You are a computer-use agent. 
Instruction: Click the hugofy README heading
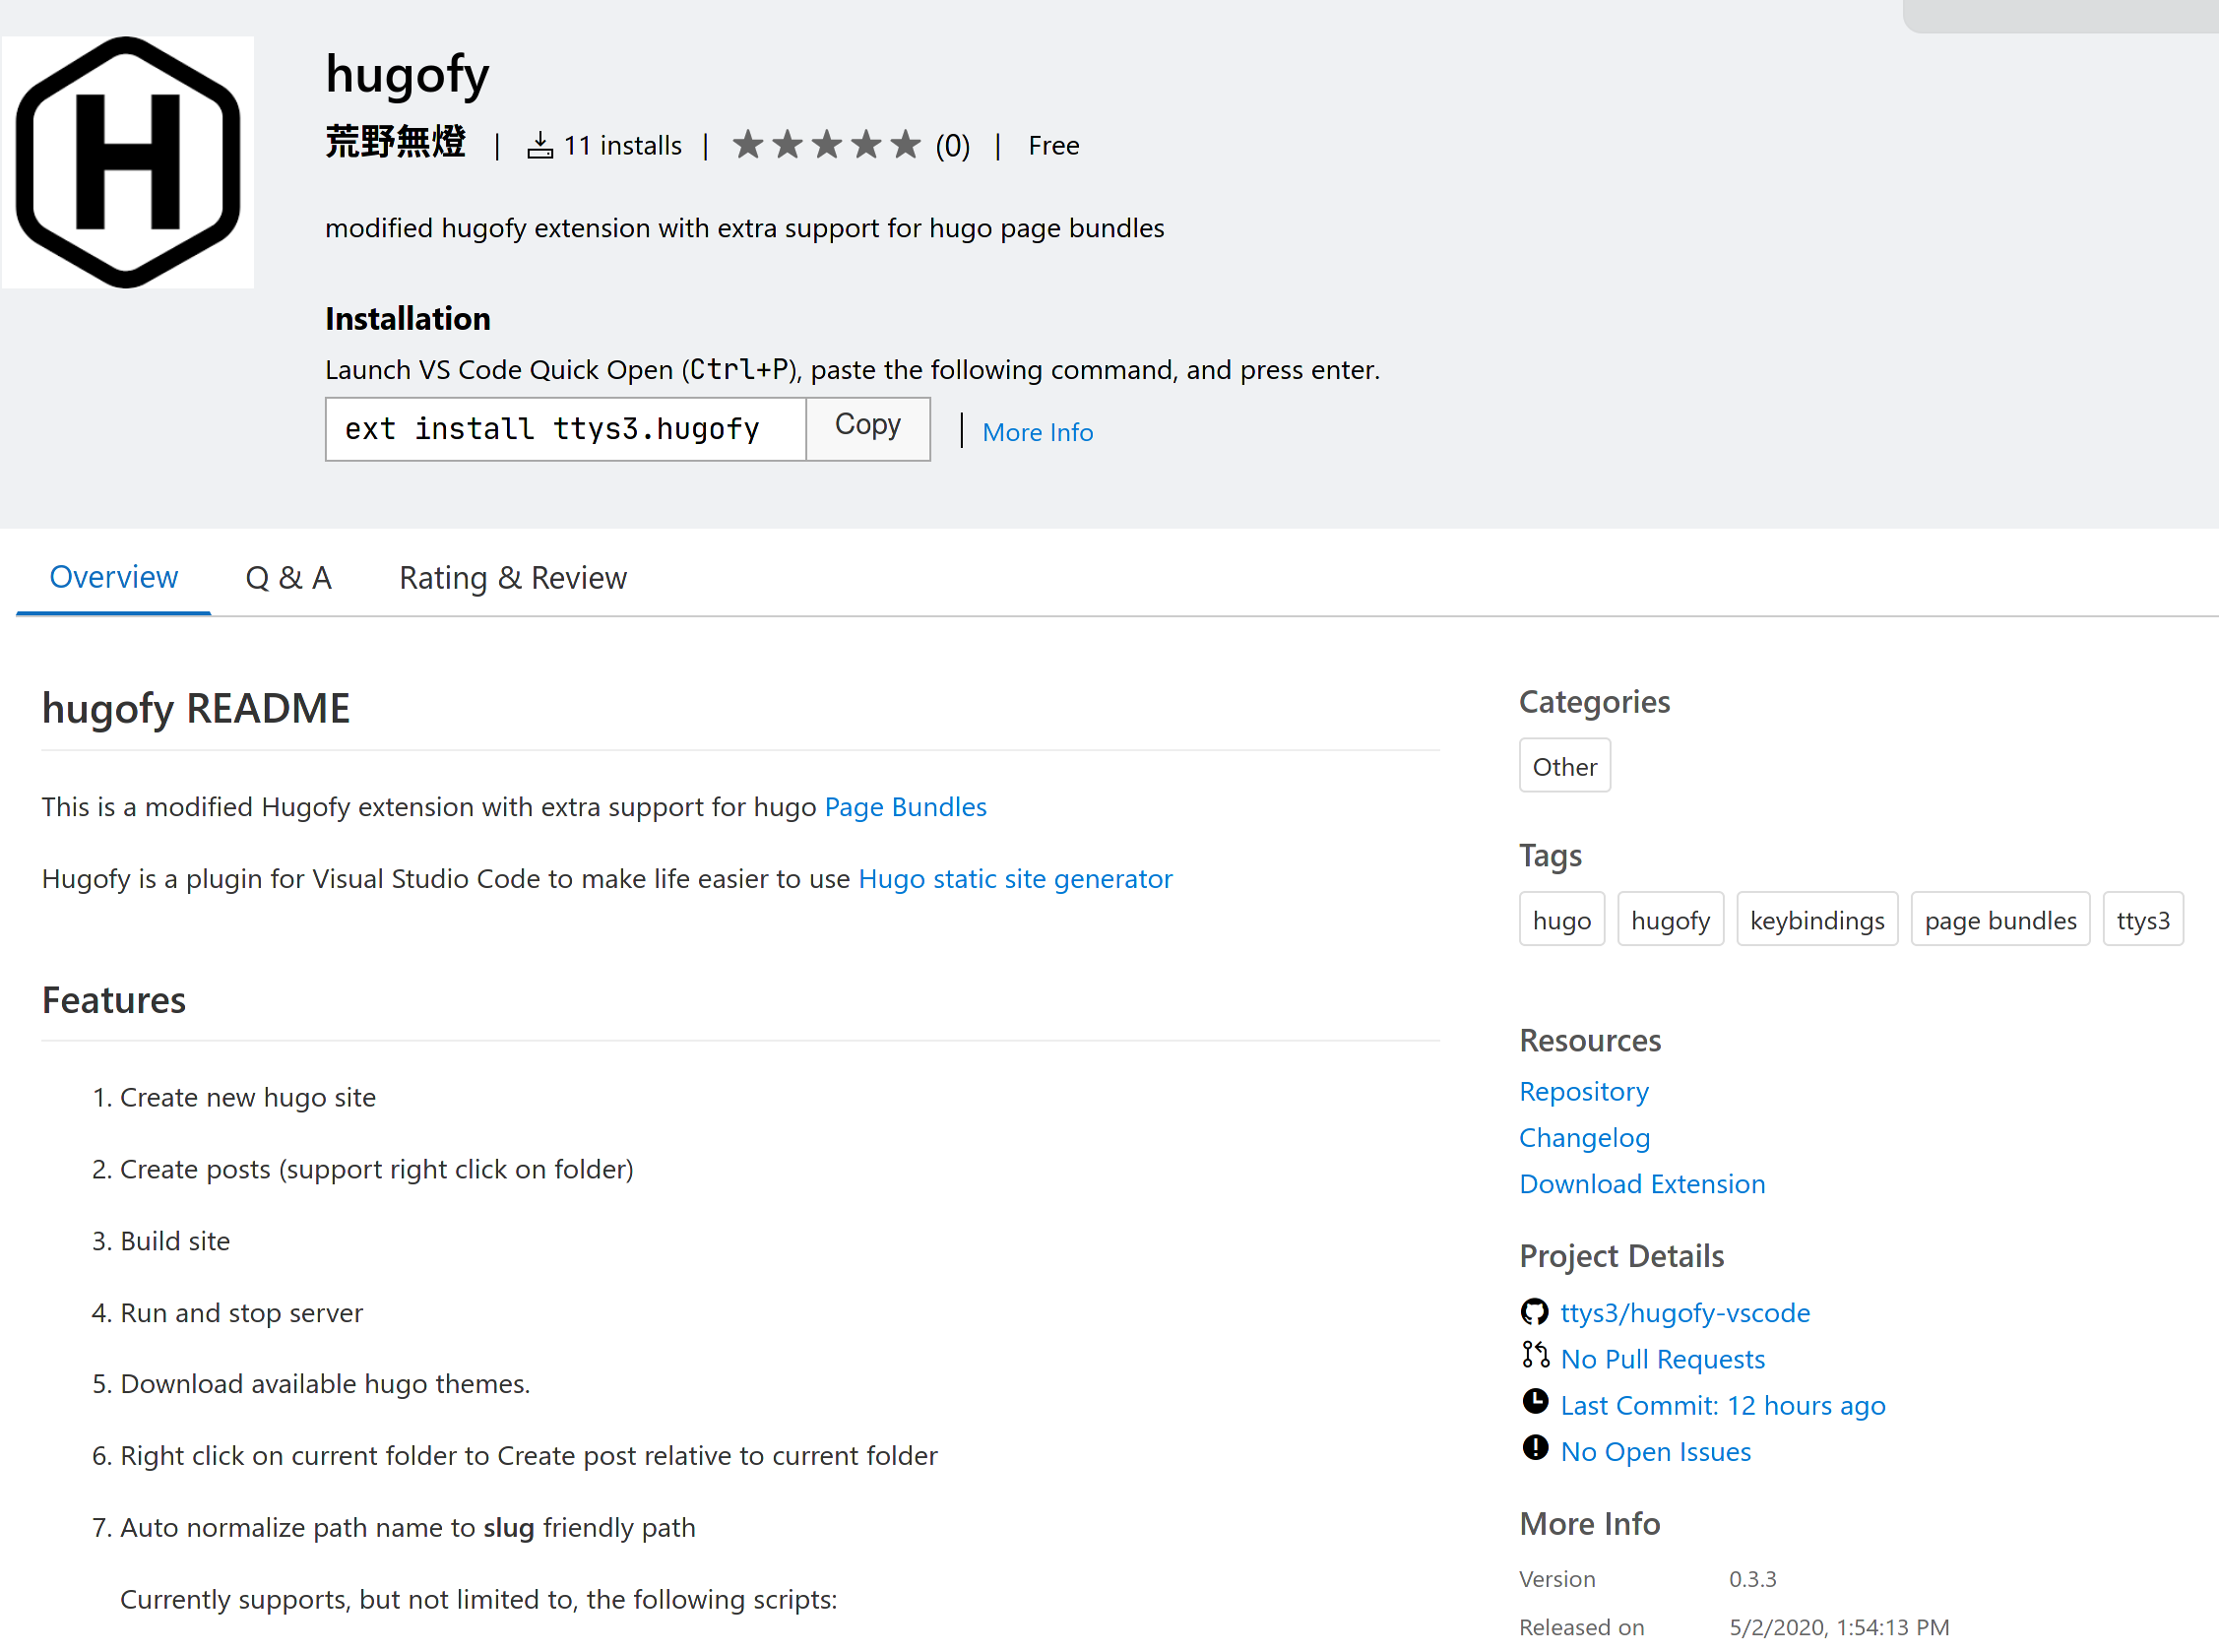coord(196,708)
